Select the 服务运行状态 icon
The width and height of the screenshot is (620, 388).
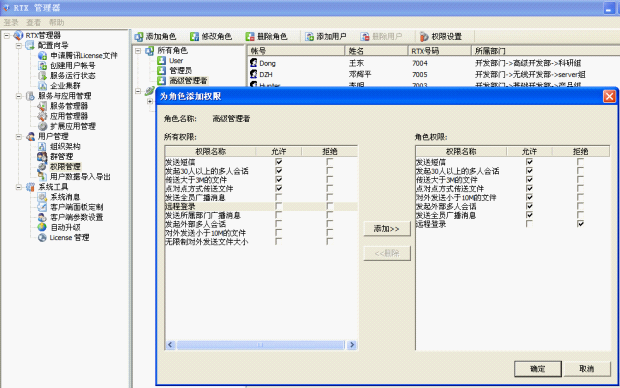[42, 76]
